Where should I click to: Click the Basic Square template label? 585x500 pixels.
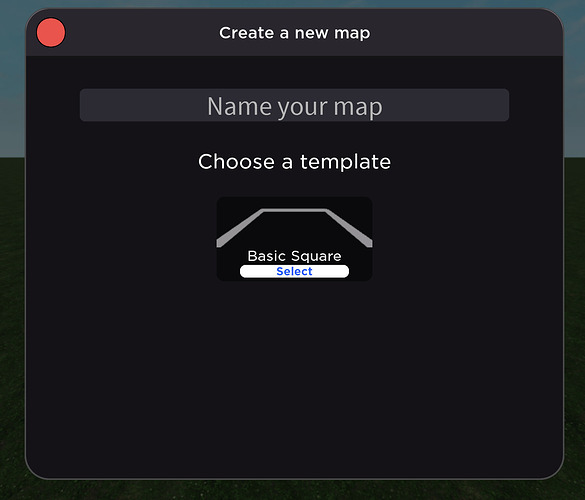click(294, 256)
